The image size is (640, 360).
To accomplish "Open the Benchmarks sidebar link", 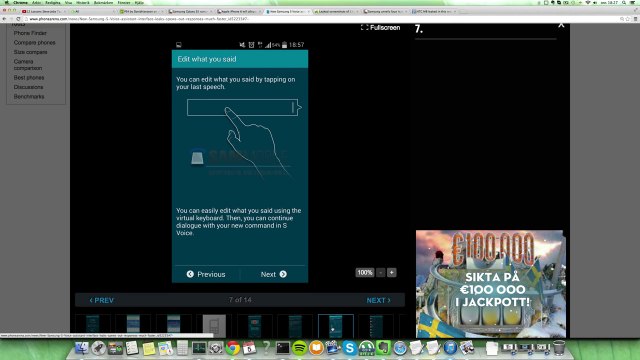I will (29, 97).
